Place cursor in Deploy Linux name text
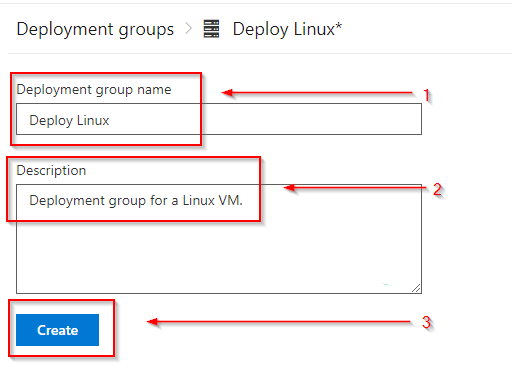The height and width of the screenshot is (374, 512). pyautogui.click(x=69, y=120)
